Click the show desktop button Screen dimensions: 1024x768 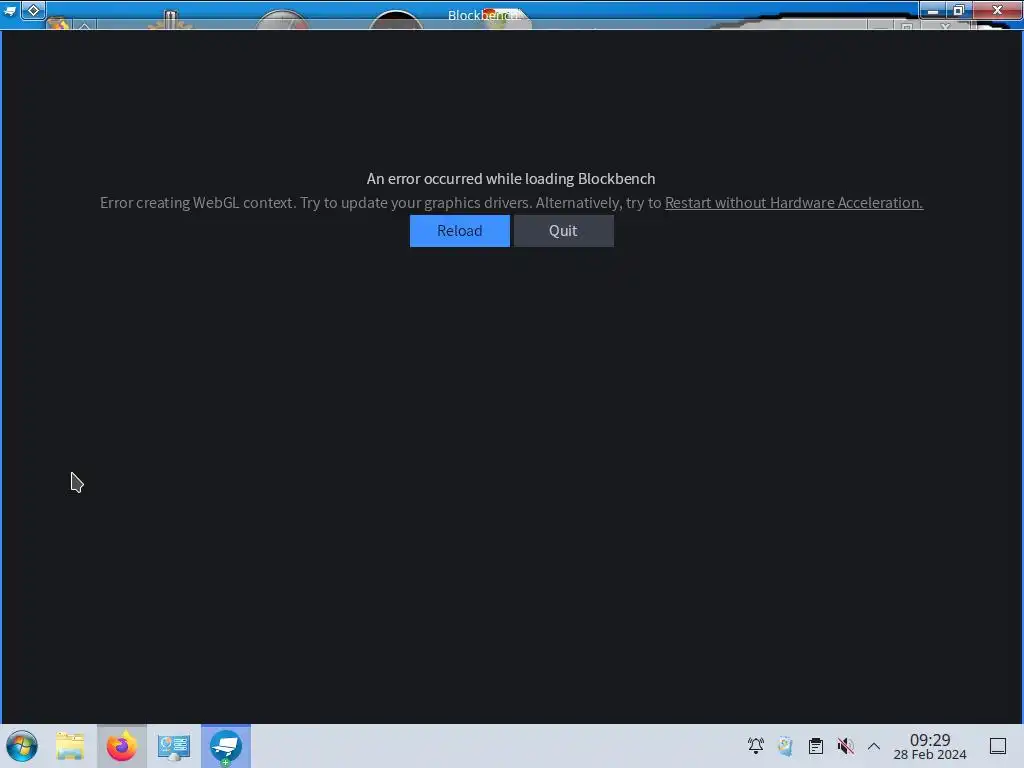click(x=998, y=746)
